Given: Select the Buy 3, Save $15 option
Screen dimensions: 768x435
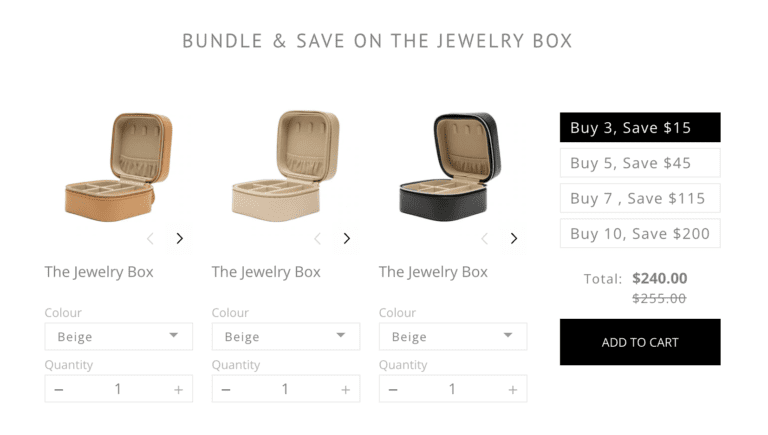Looking at the screenshot, I should click(640, 128).
